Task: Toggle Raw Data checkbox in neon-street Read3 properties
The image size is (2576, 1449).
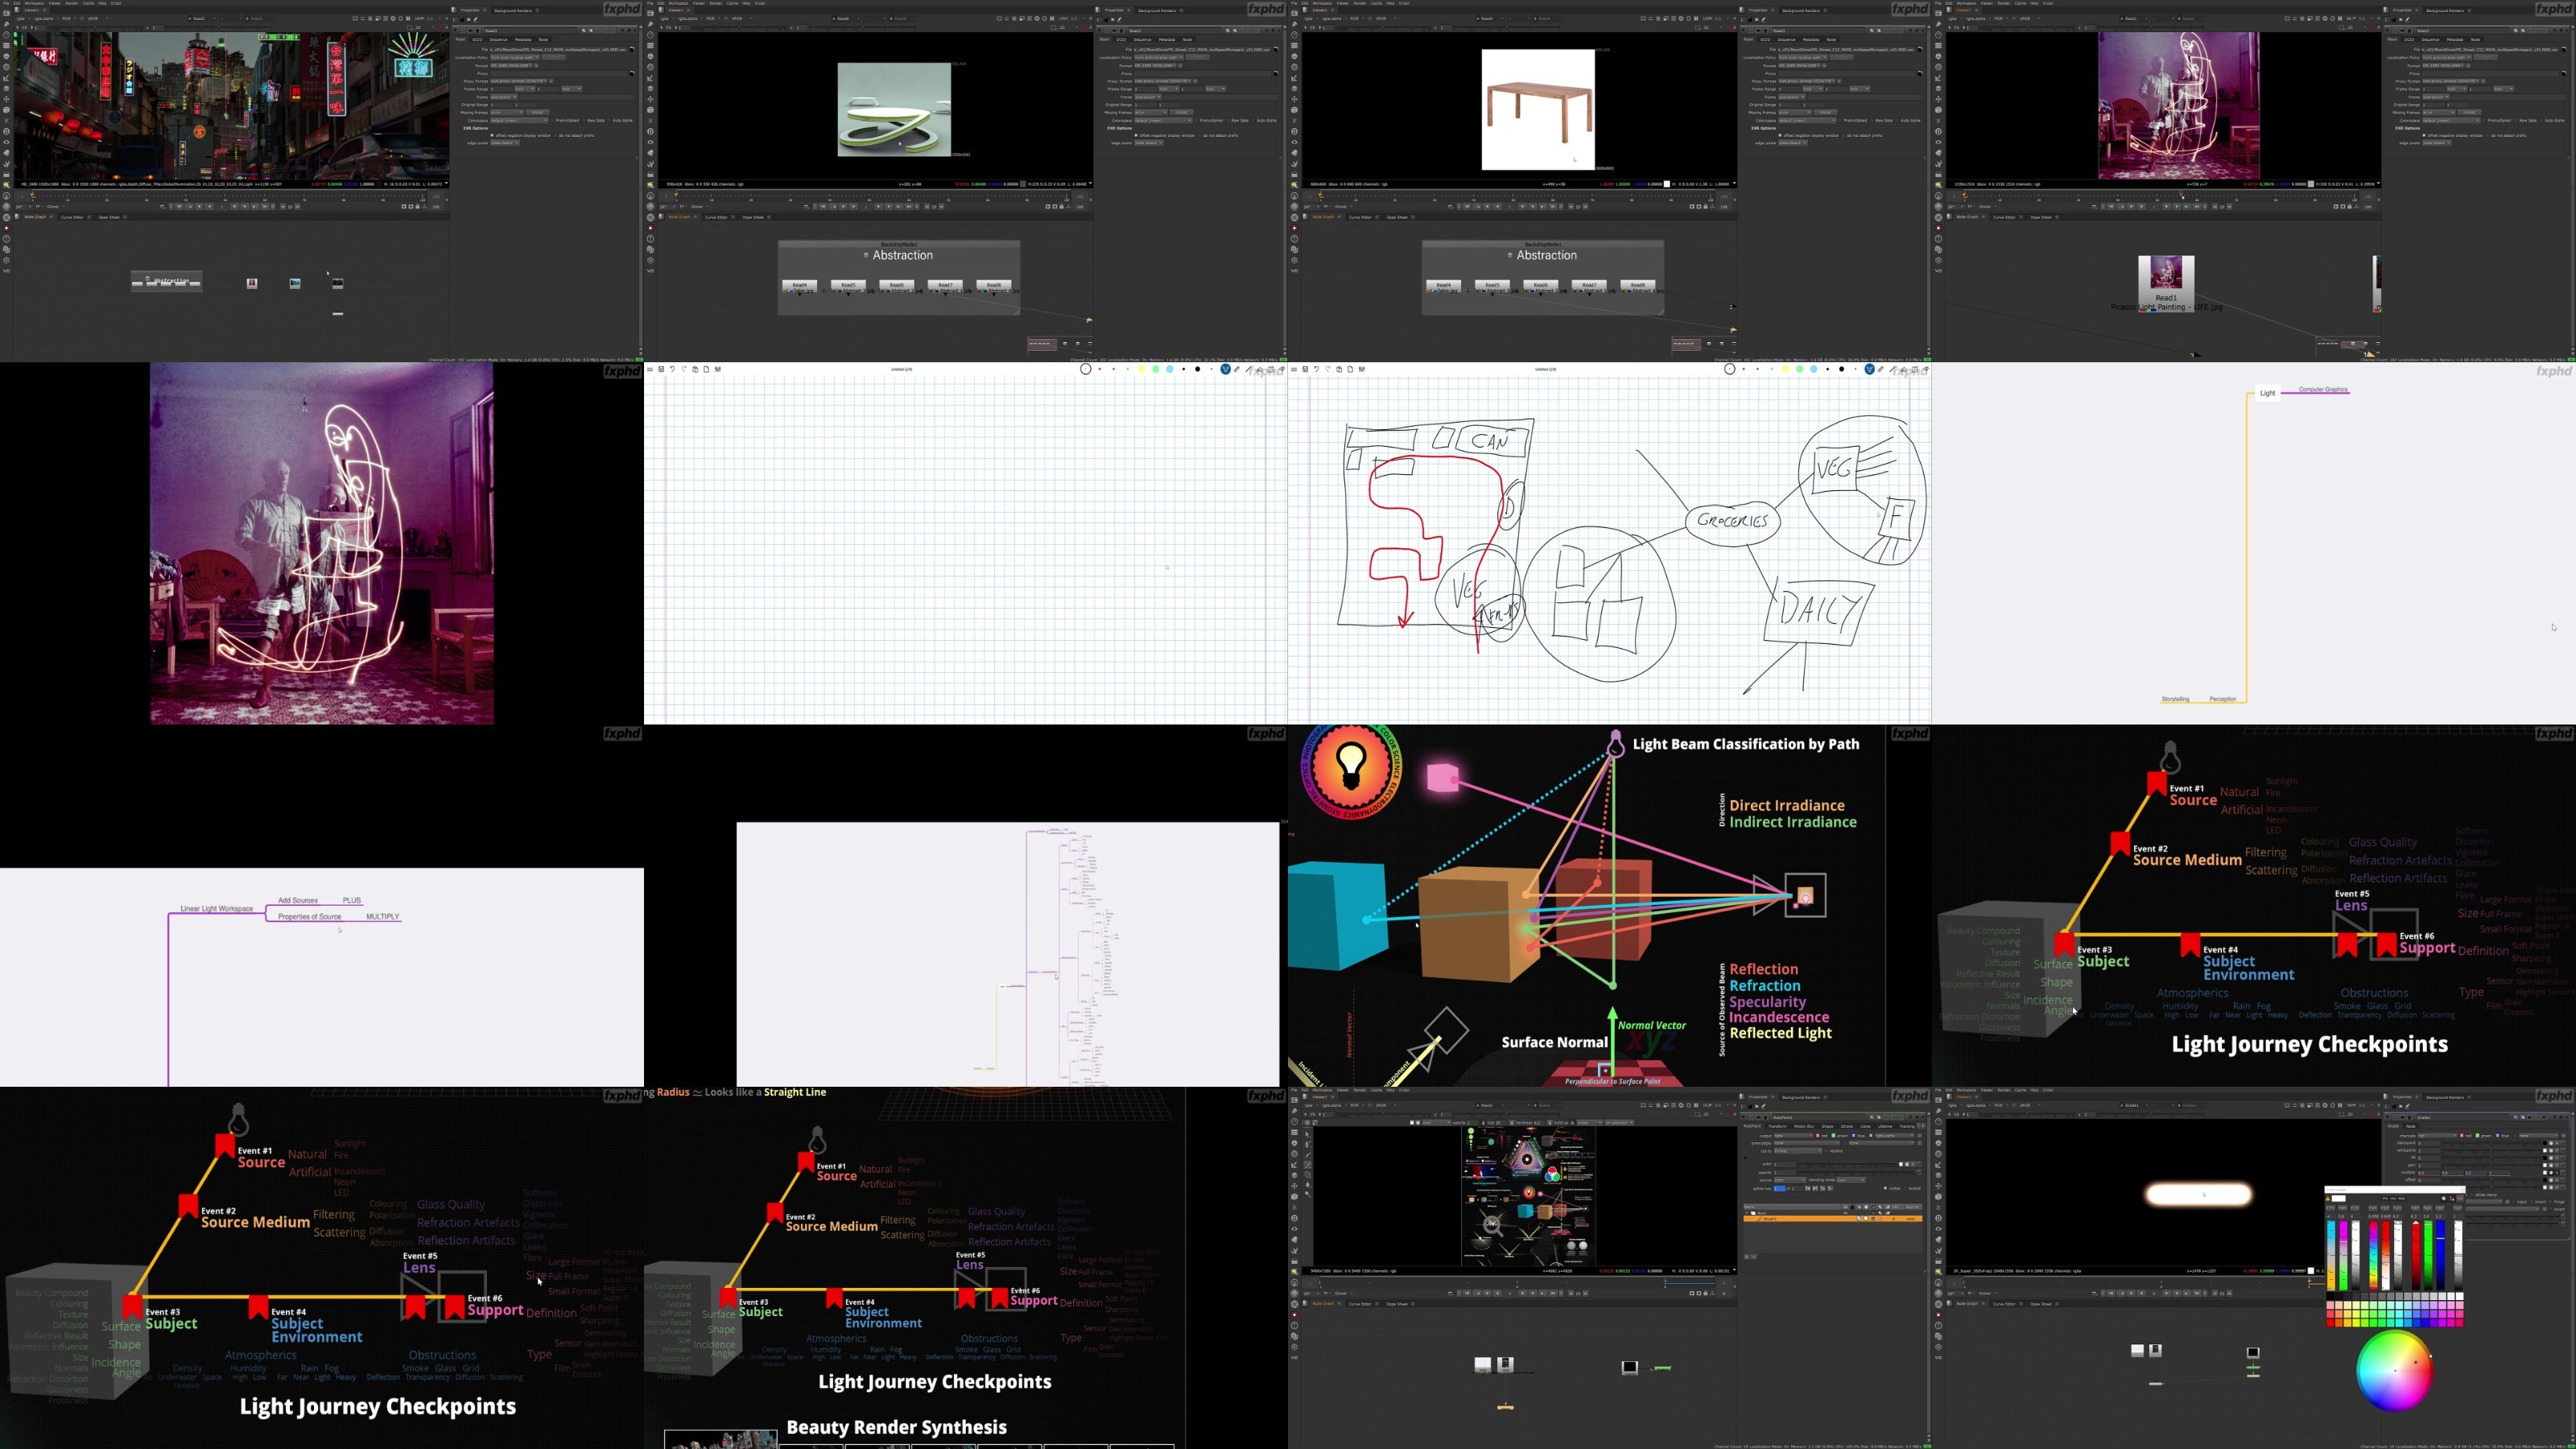Action: point(584,120)
